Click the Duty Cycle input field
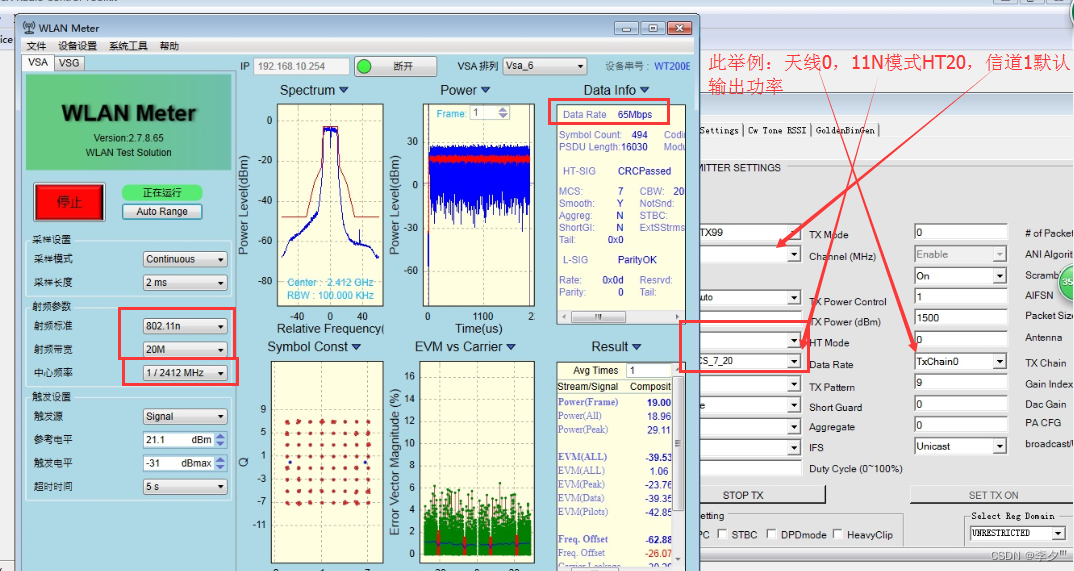The width and height of the screenshot is (1074, 571). tap(749, 468)
